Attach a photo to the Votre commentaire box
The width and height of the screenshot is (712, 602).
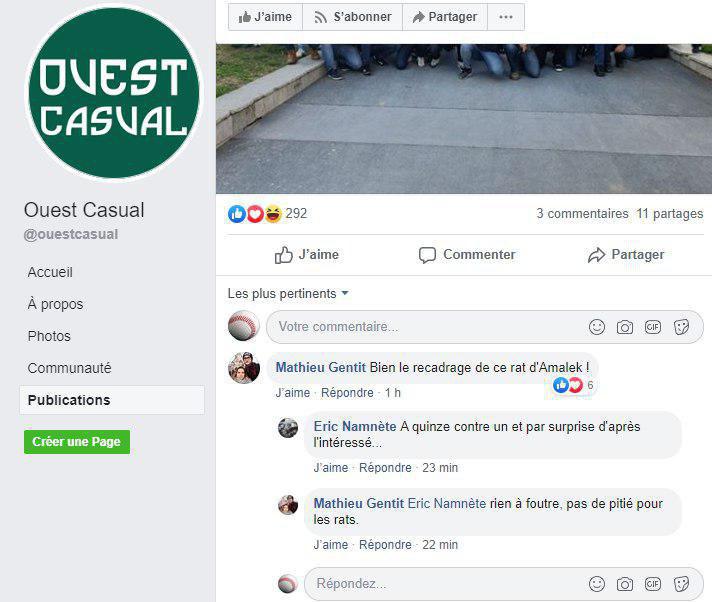point(625,327)
